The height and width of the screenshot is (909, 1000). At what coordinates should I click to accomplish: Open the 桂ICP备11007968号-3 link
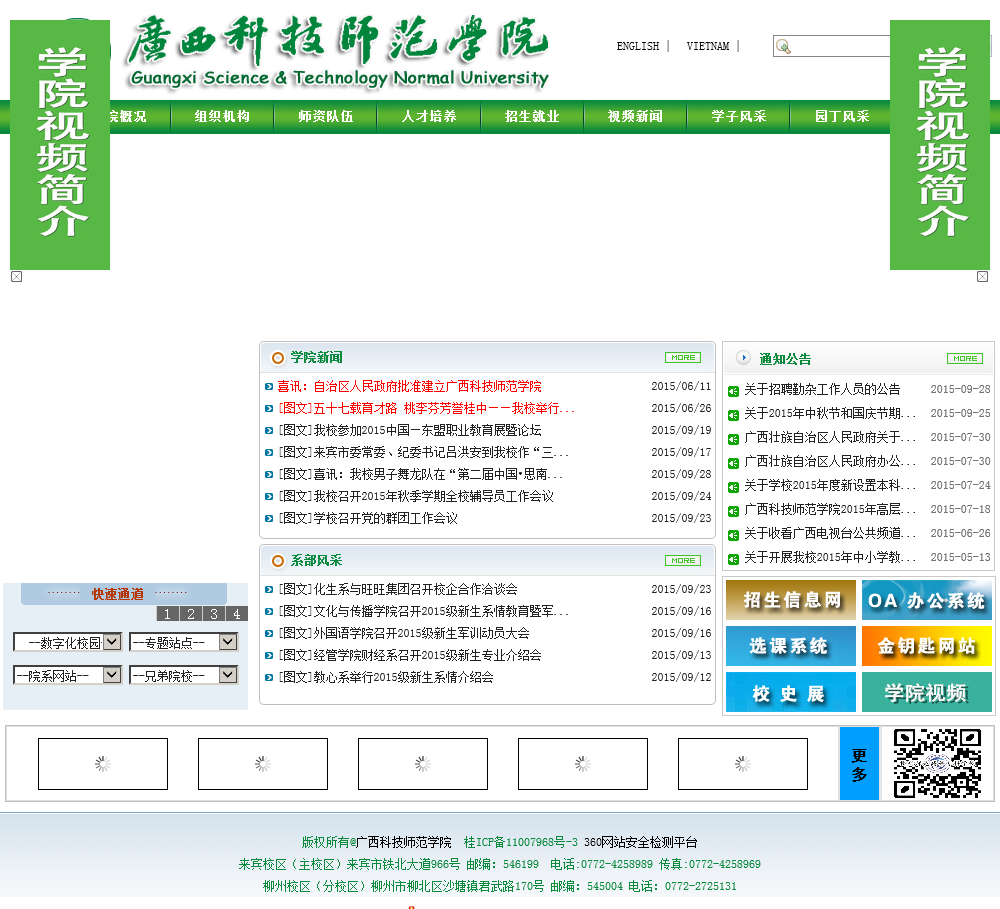click(520, 842)
